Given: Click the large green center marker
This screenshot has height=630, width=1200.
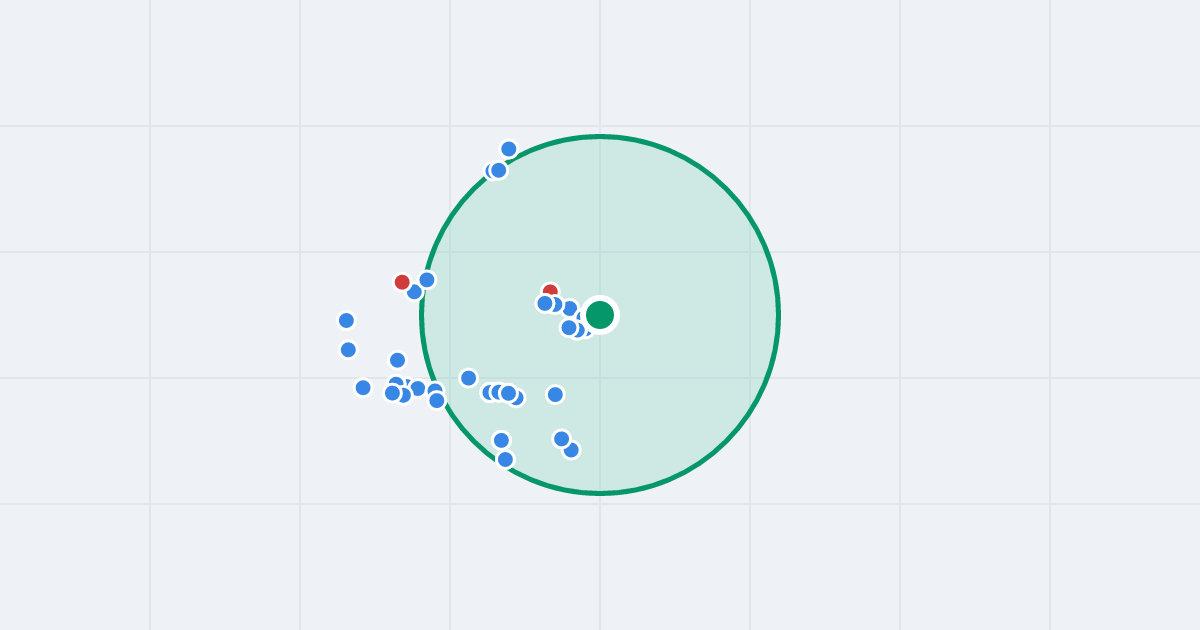Looking at the screenshot, I should pos(600,315).
